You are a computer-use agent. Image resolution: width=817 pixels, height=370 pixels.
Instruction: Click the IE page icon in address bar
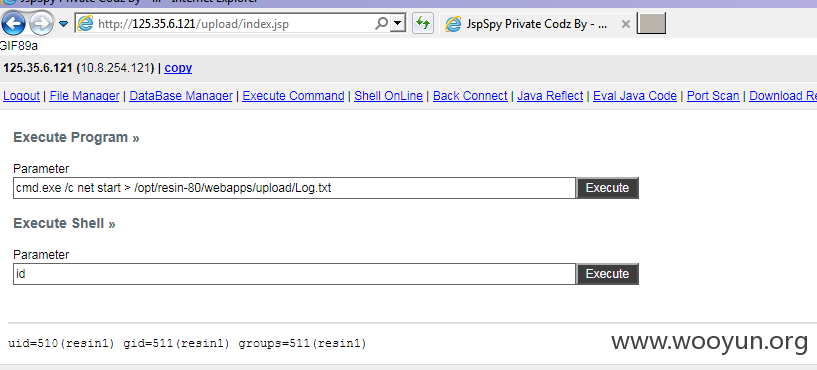(x=85, y=23)
